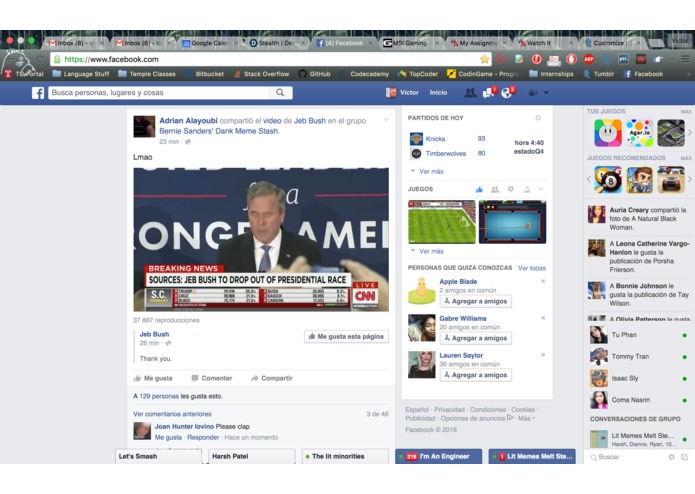This screenshot has height=494, width=695.
Task: Open chat with Tommy Tran
Action: [x=638, y=356]
